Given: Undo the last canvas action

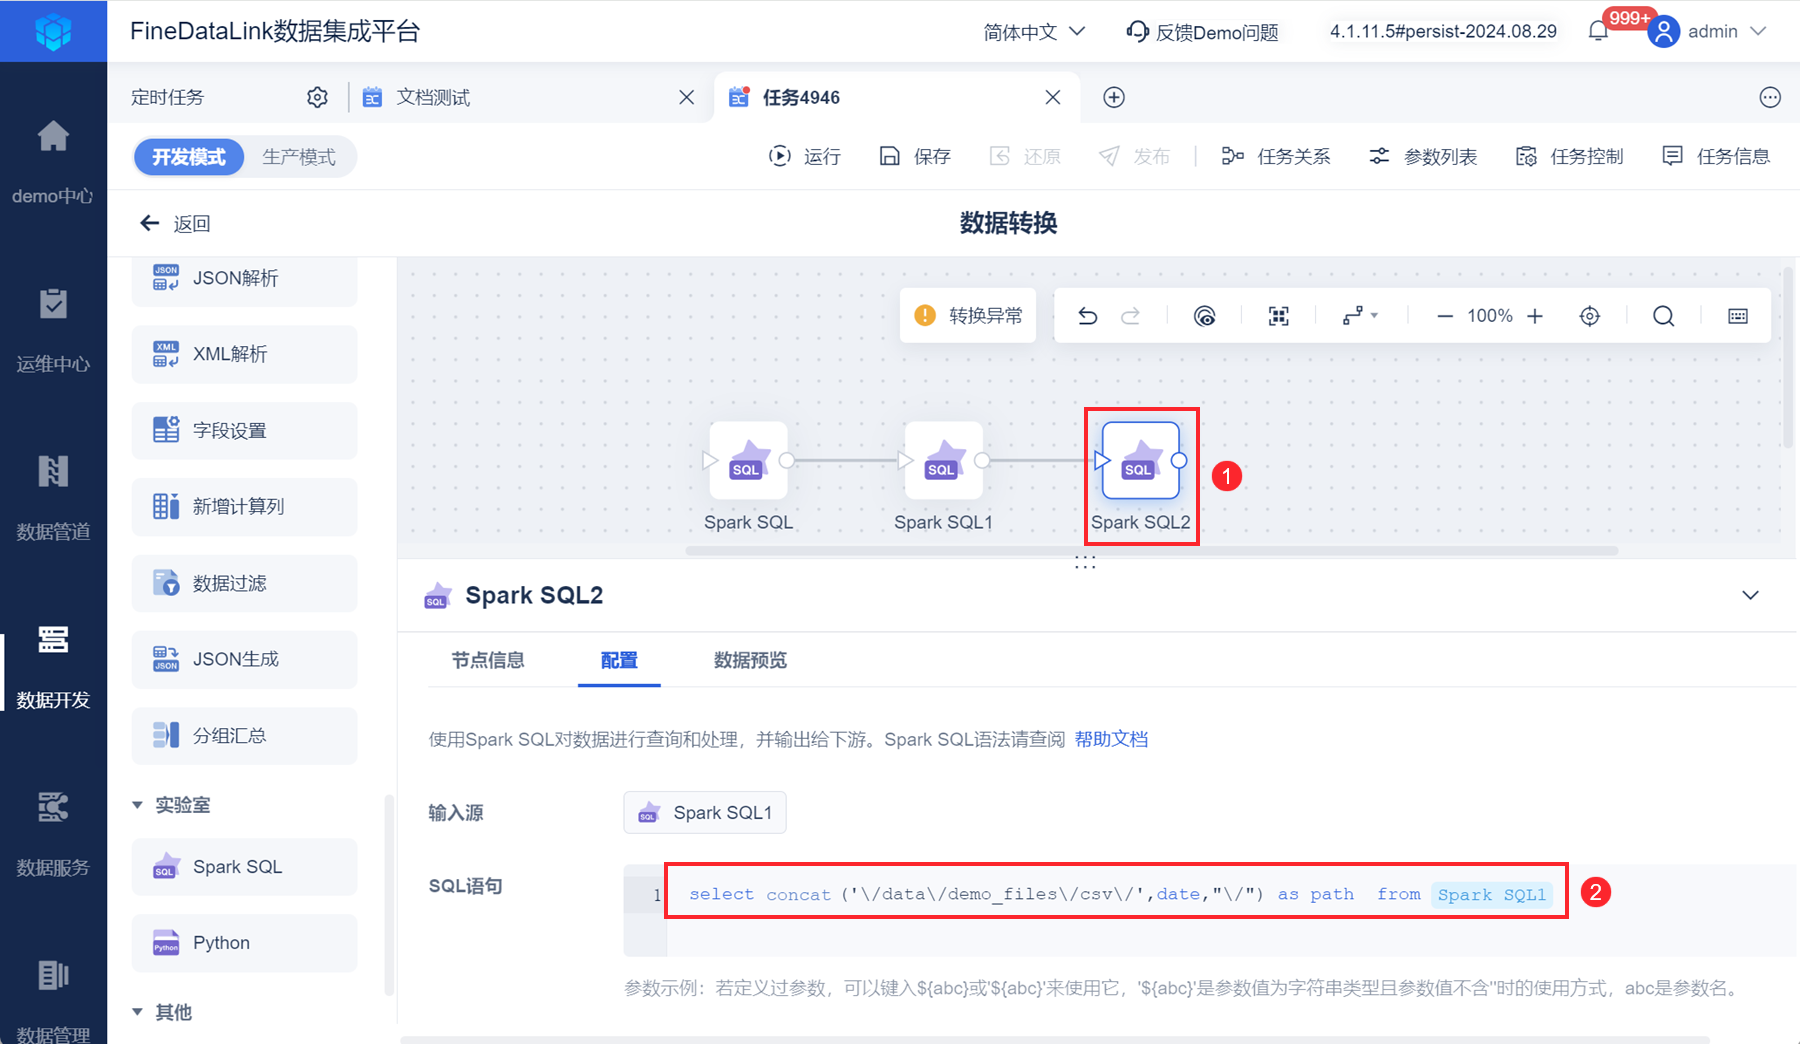Looking at the screenshot, I should point(1088,316).
